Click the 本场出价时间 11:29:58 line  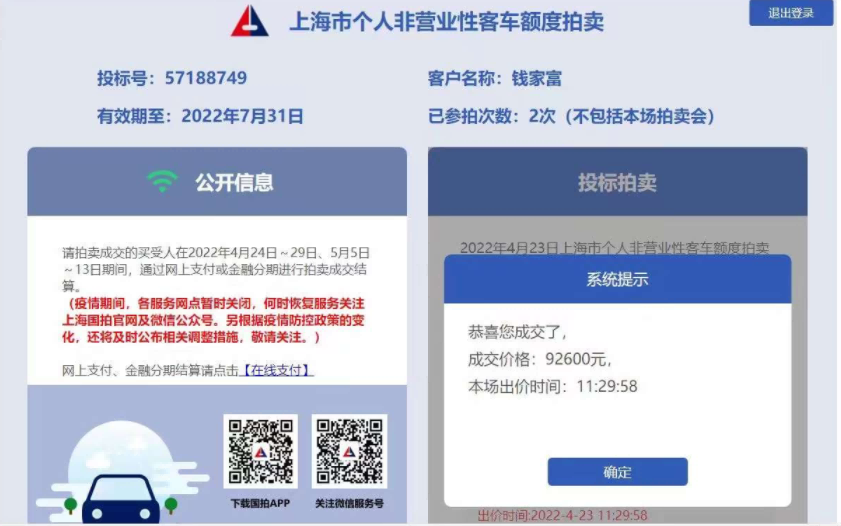553,386
